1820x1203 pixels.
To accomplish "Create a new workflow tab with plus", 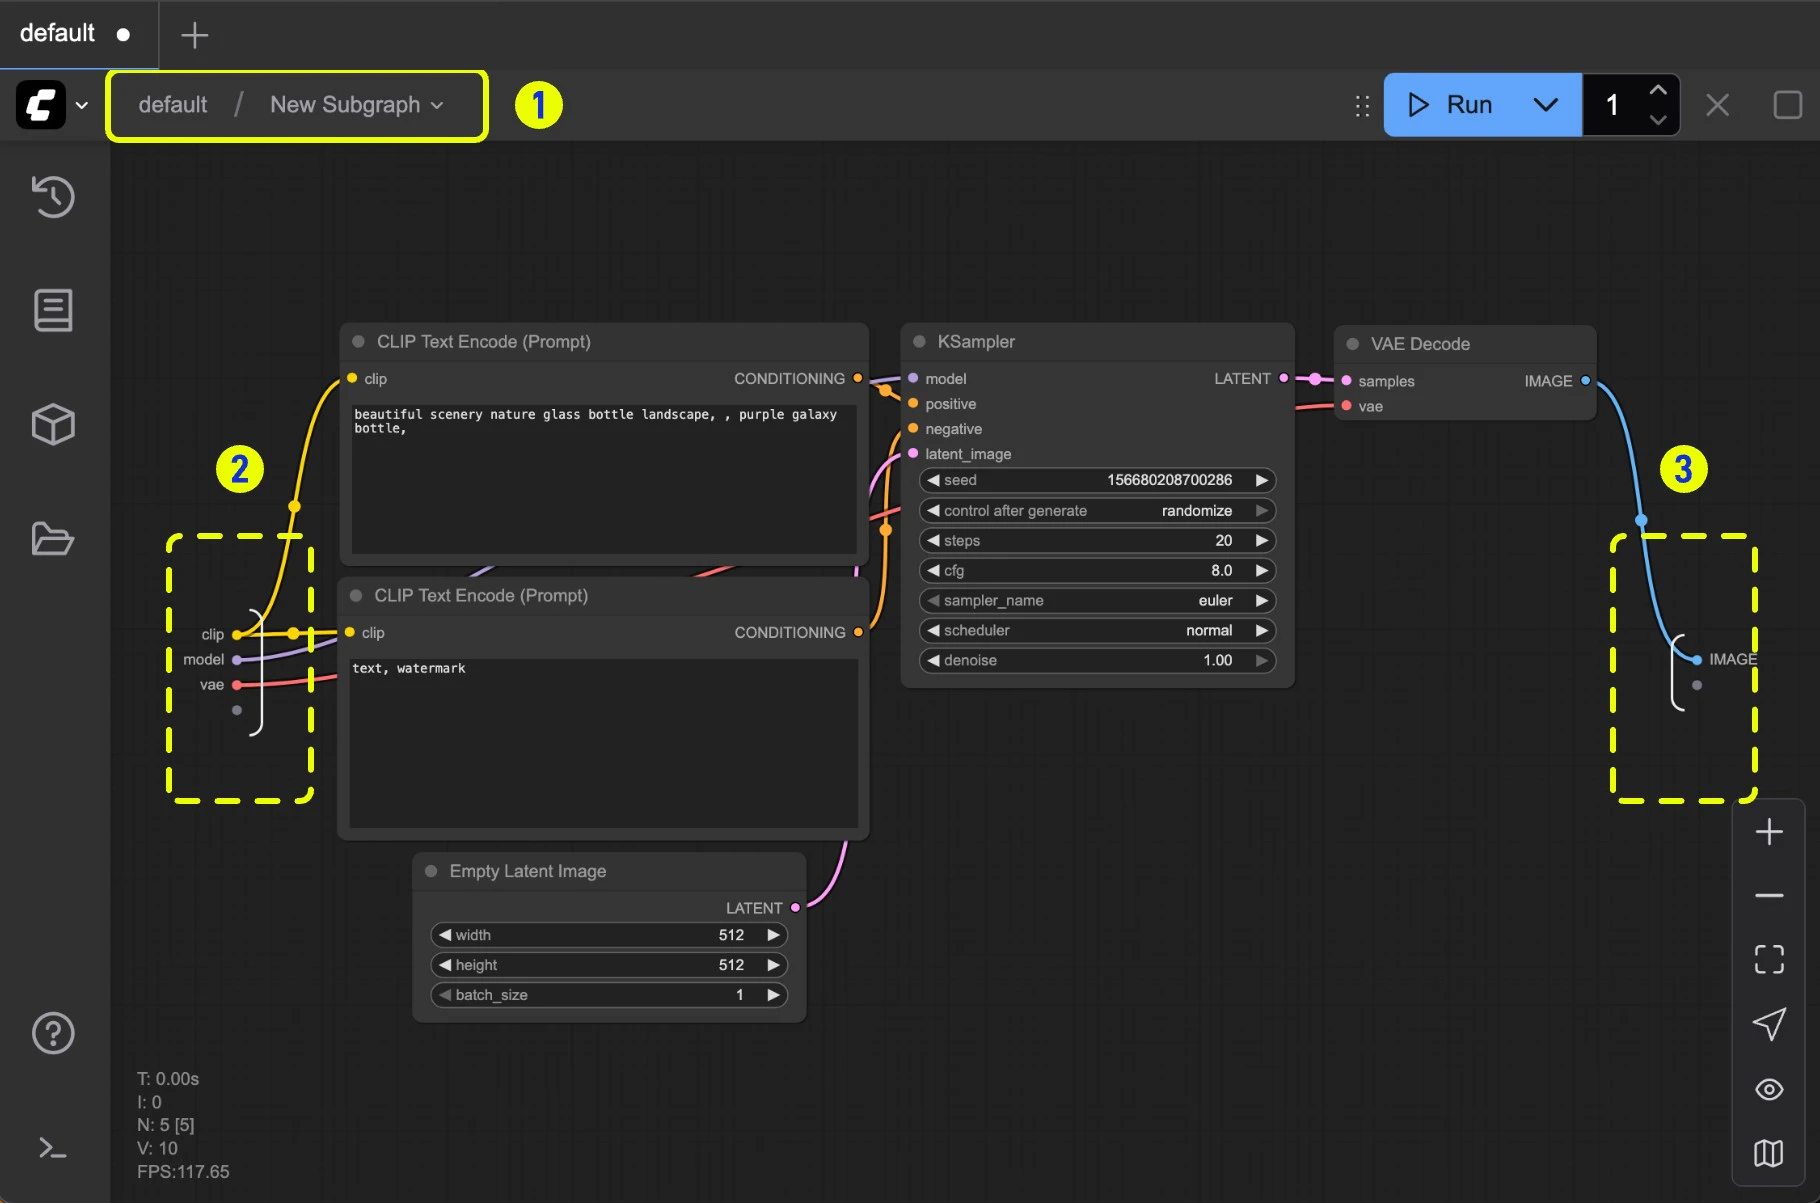I will [x=194, y=35].
